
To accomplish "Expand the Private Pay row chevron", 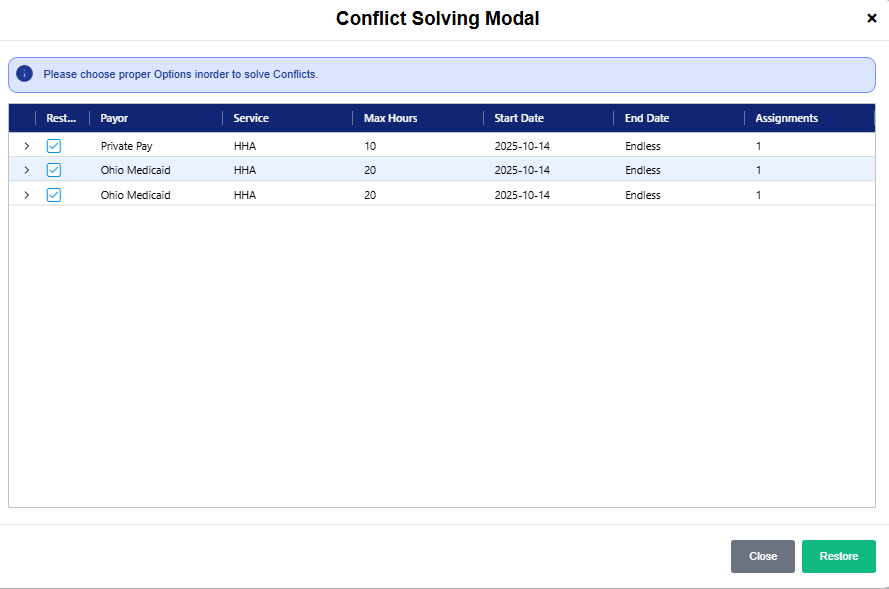I will (x=27, y=146).
